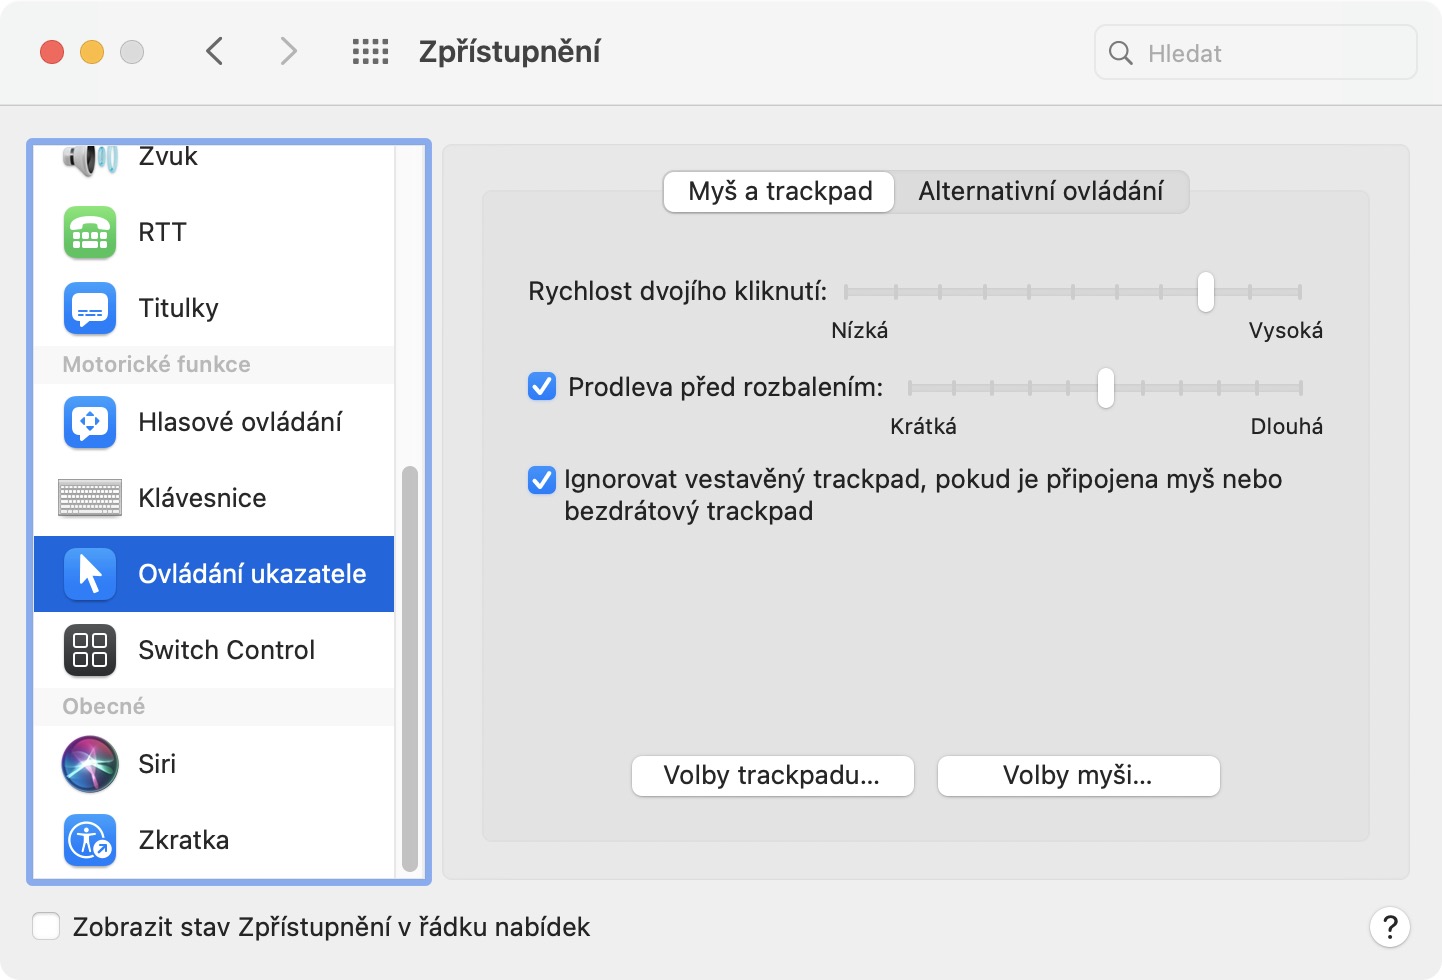The image size is (1442, 980).
Task: Select the Zkratka accessibility shortcut icon
Action: tap(90, 840)
